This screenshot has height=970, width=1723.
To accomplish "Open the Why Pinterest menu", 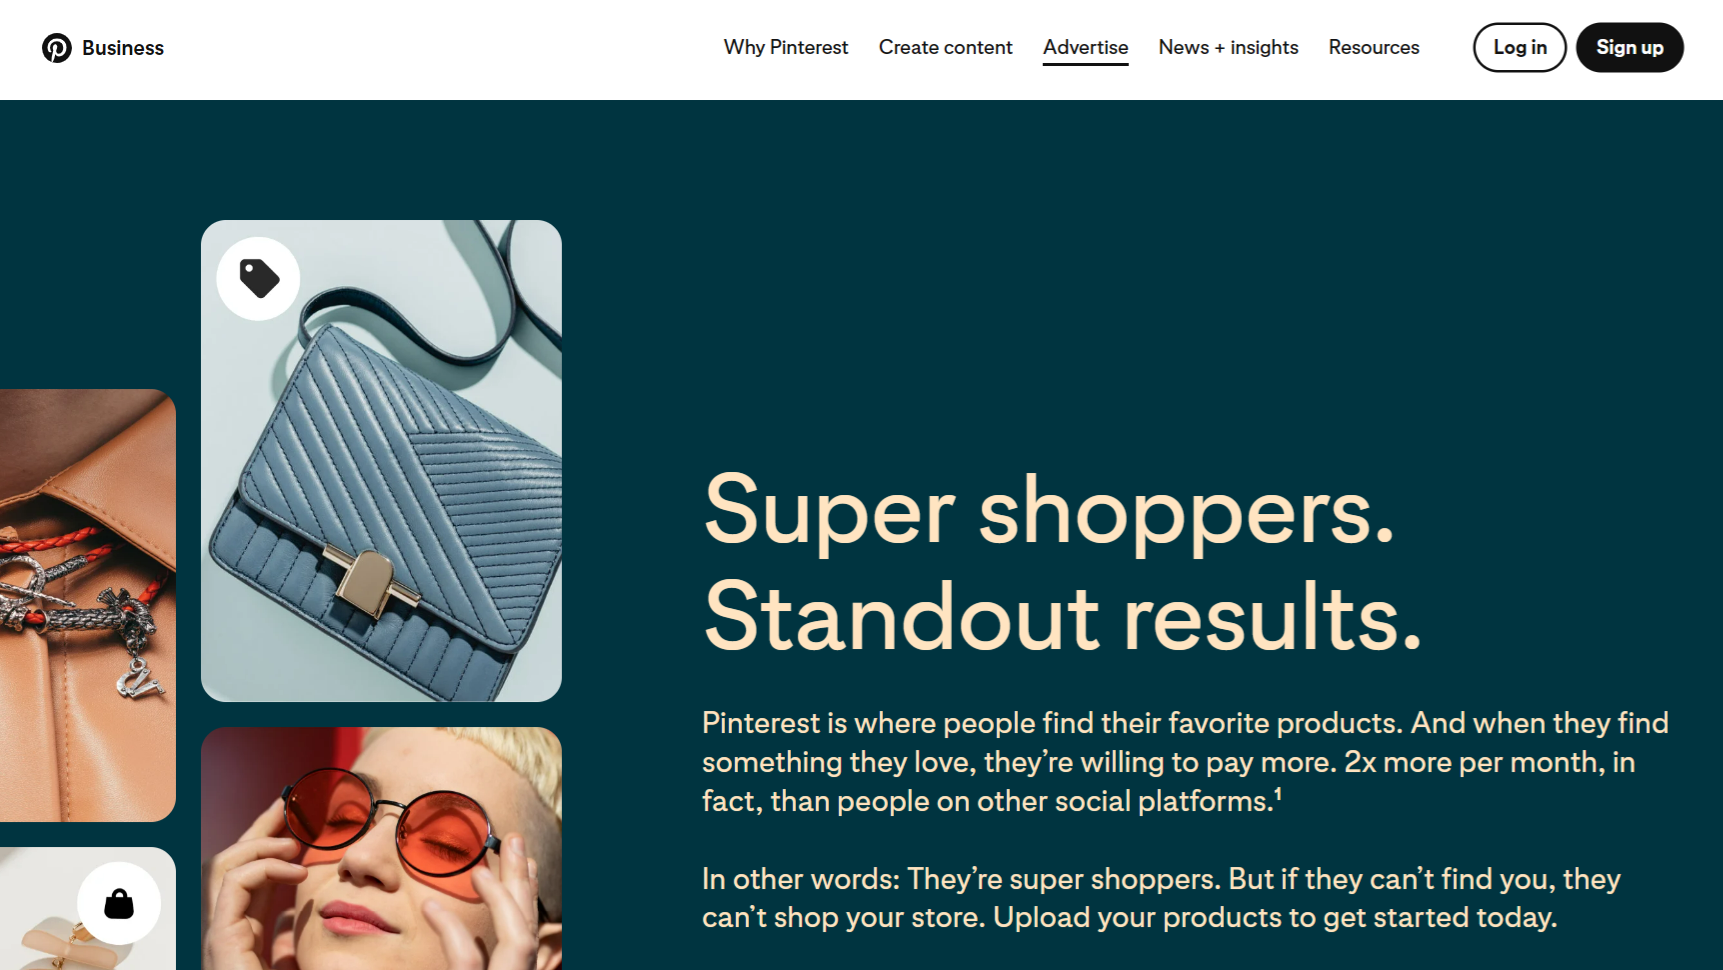I will click(785, 47).
